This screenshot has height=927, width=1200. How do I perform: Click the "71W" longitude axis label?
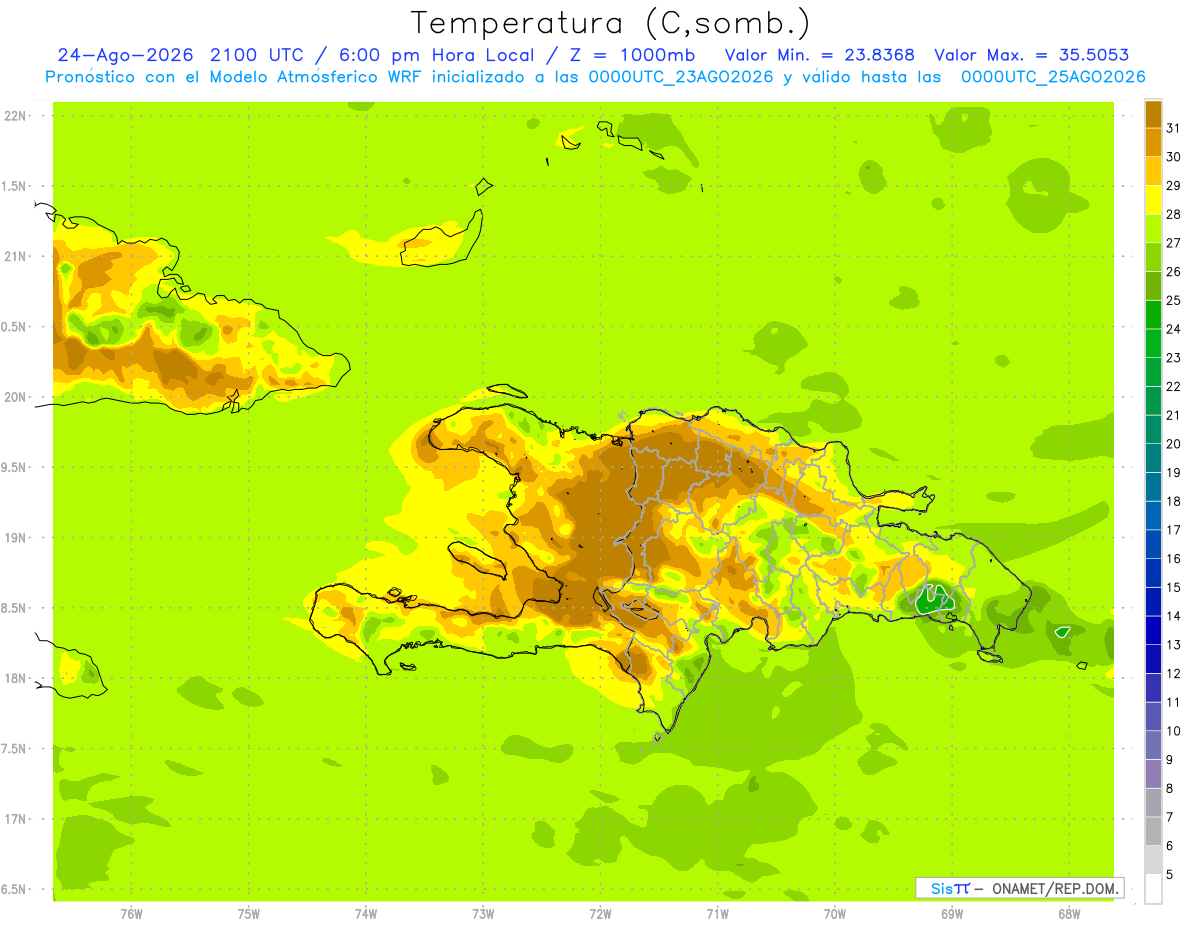tap(717, 914)
